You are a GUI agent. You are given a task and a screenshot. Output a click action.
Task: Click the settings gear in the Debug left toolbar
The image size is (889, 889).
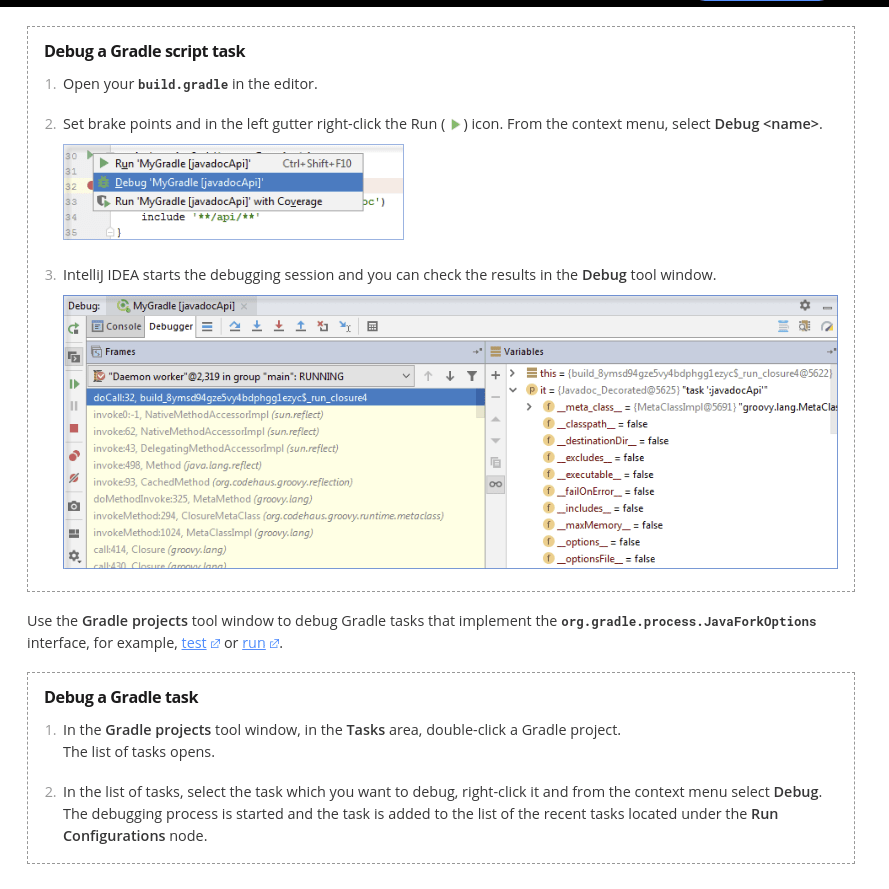(74, 556)
